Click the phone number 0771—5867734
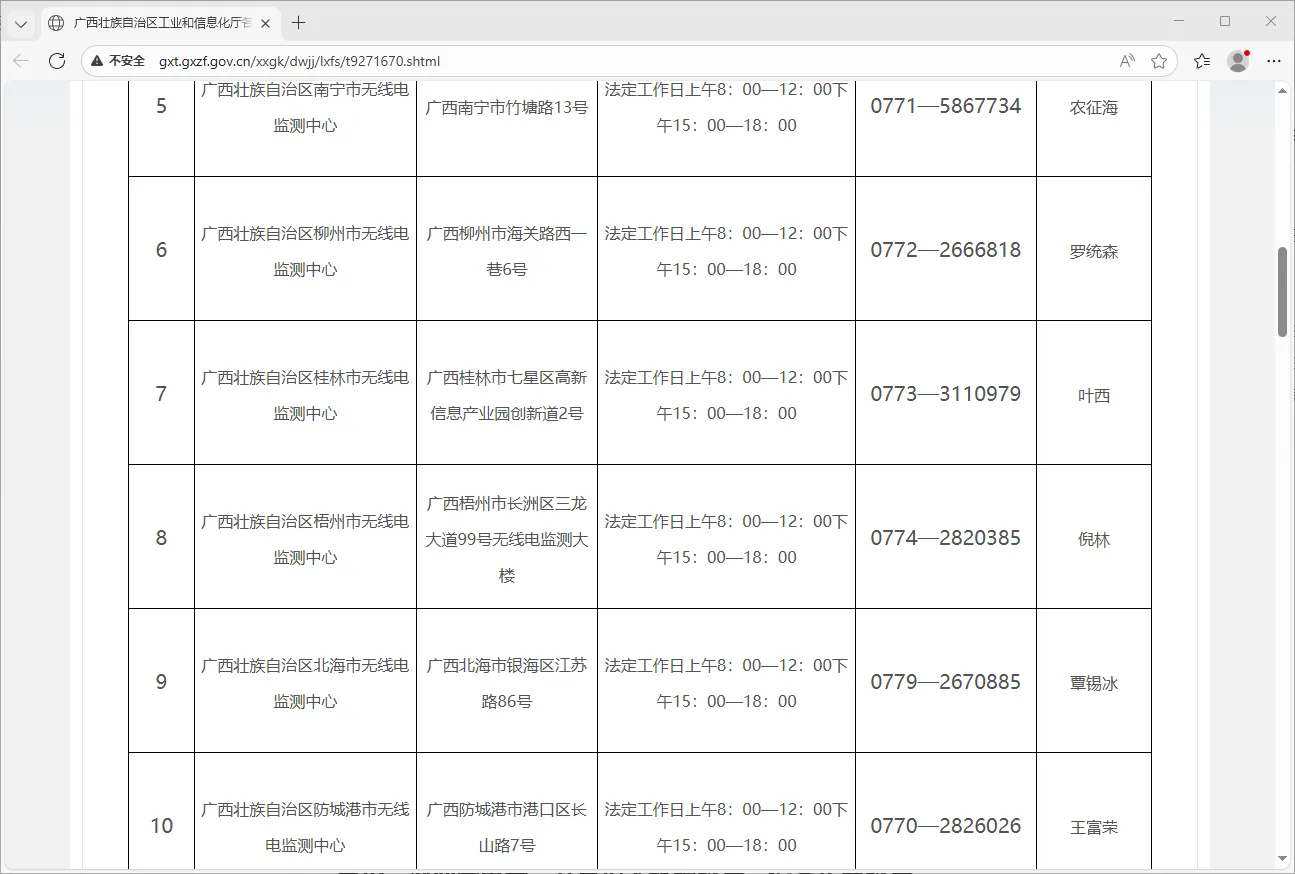Viewport: 1295px width, 874px height. click(x=945, y=105)
